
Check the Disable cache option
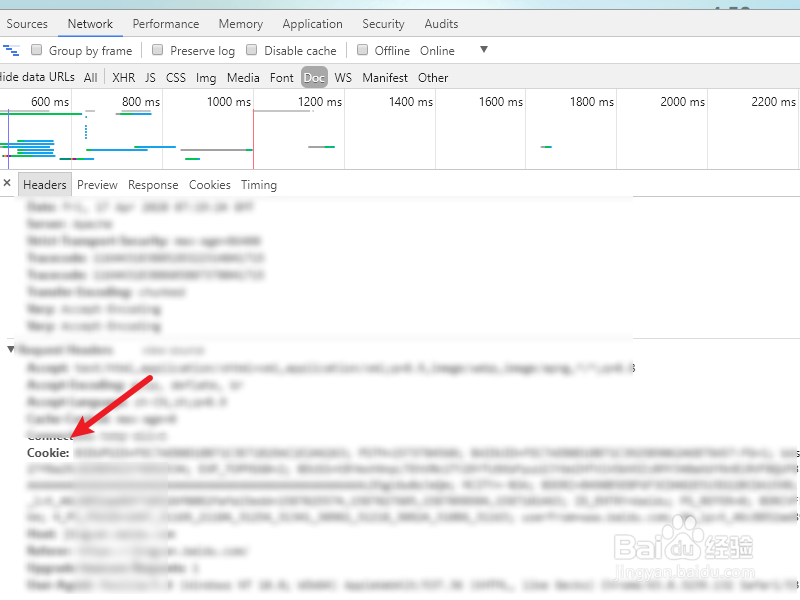pos(252,50)
